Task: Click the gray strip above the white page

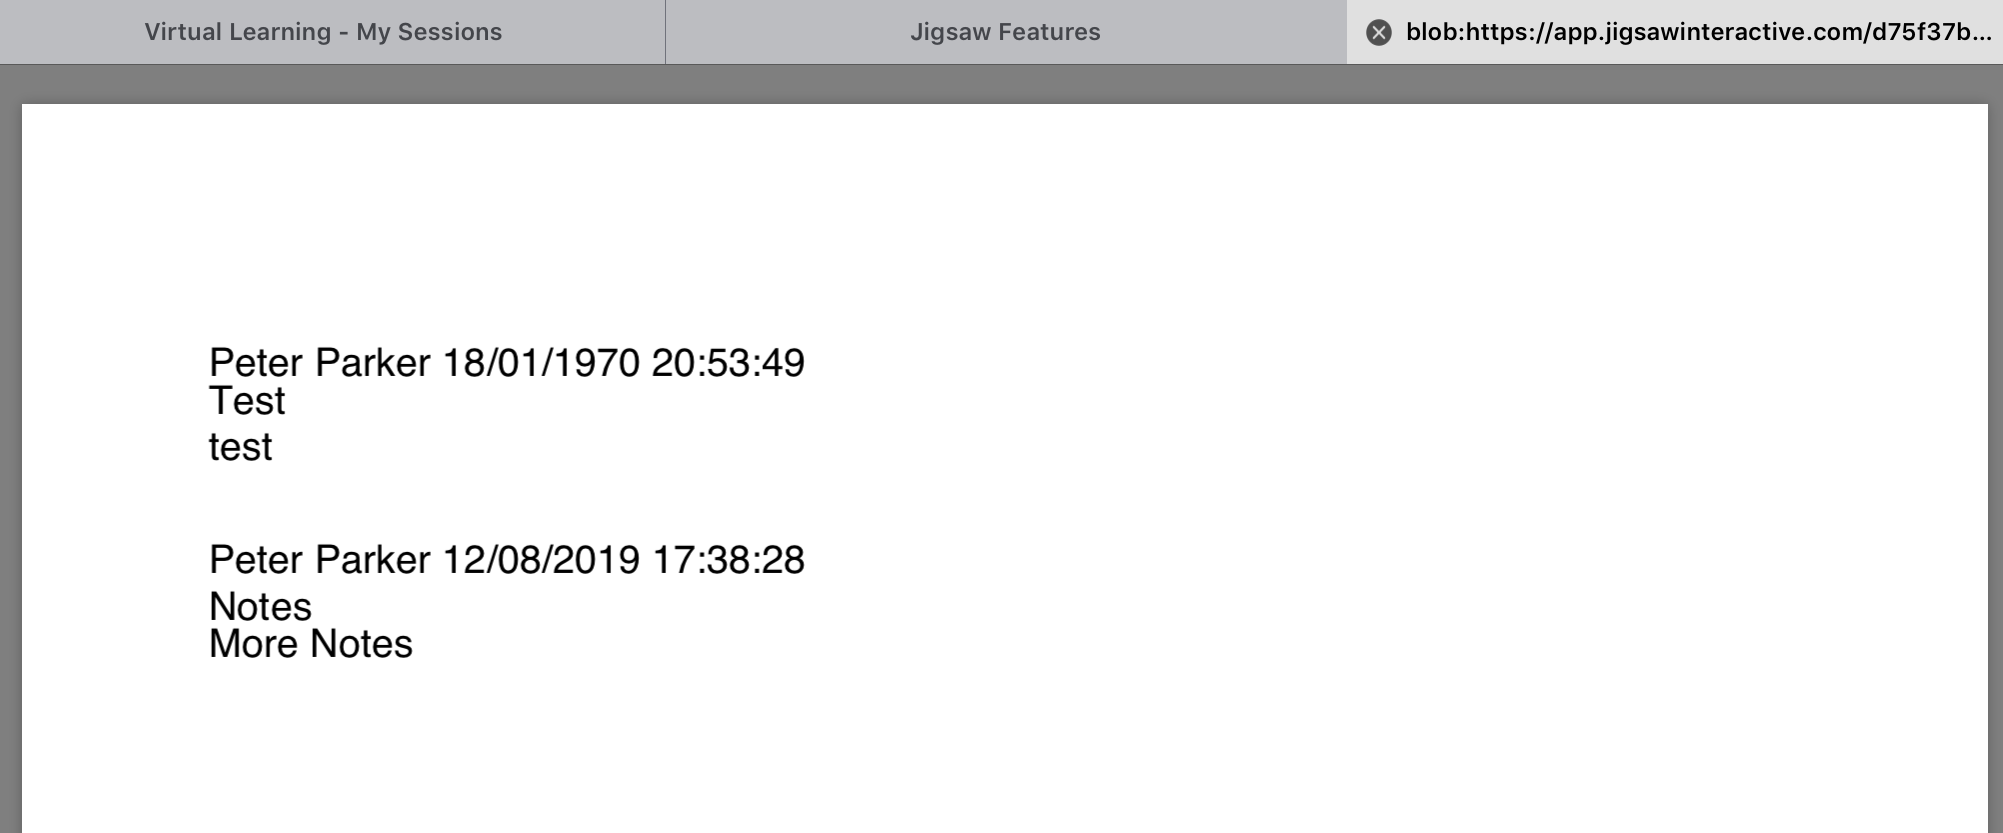Action: click(x=1000, y=85)
